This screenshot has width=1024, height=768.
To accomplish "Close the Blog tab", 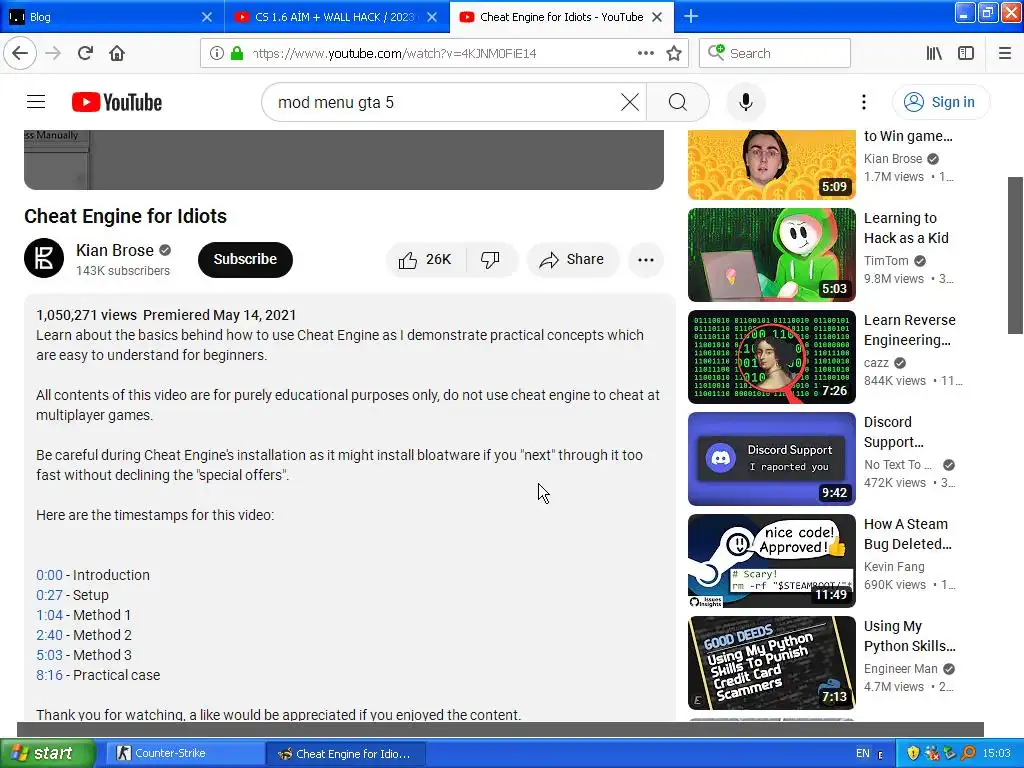I will (x=207, y=17).
